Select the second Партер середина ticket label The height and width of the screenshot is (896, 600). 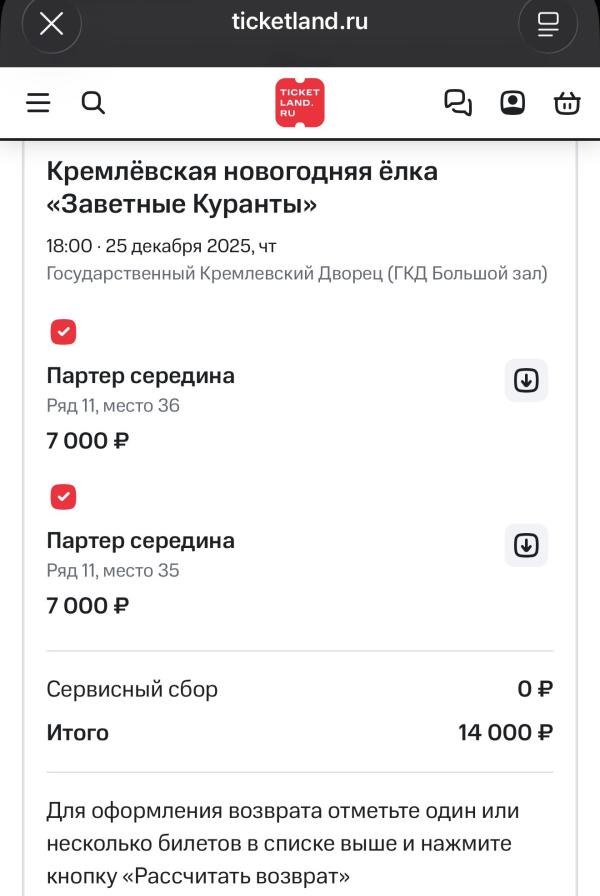[141, 541]
